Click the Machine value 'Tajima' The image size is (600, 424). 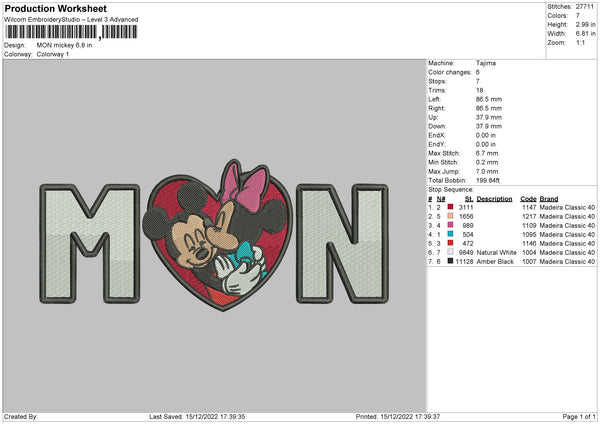click(486, 63)
